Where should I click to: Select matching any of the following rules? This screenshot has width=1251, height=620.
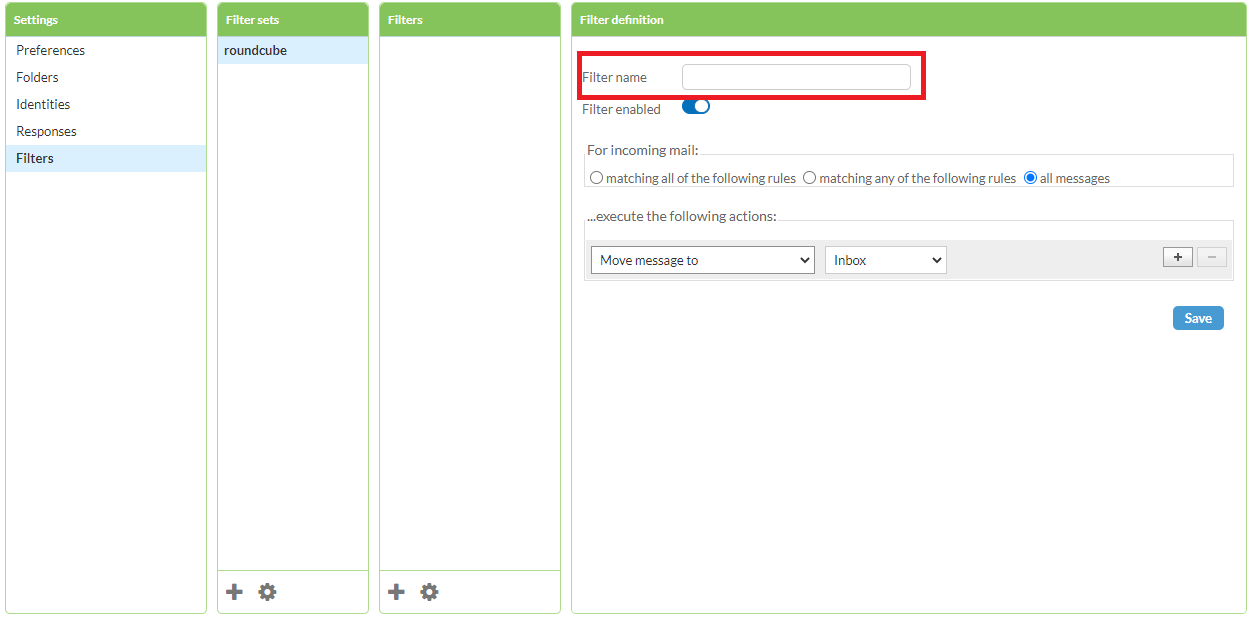(810, 178)
